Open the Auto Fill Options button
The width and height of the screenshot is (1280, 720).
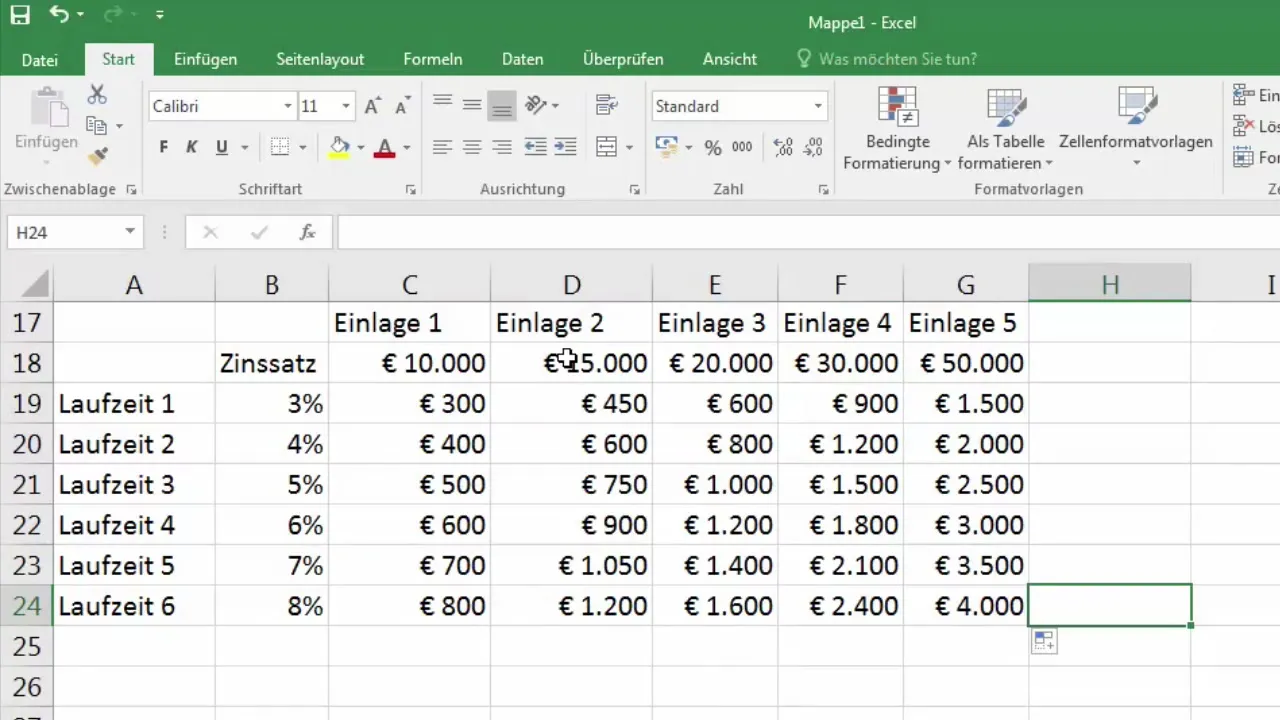[x=1044, y=642]
